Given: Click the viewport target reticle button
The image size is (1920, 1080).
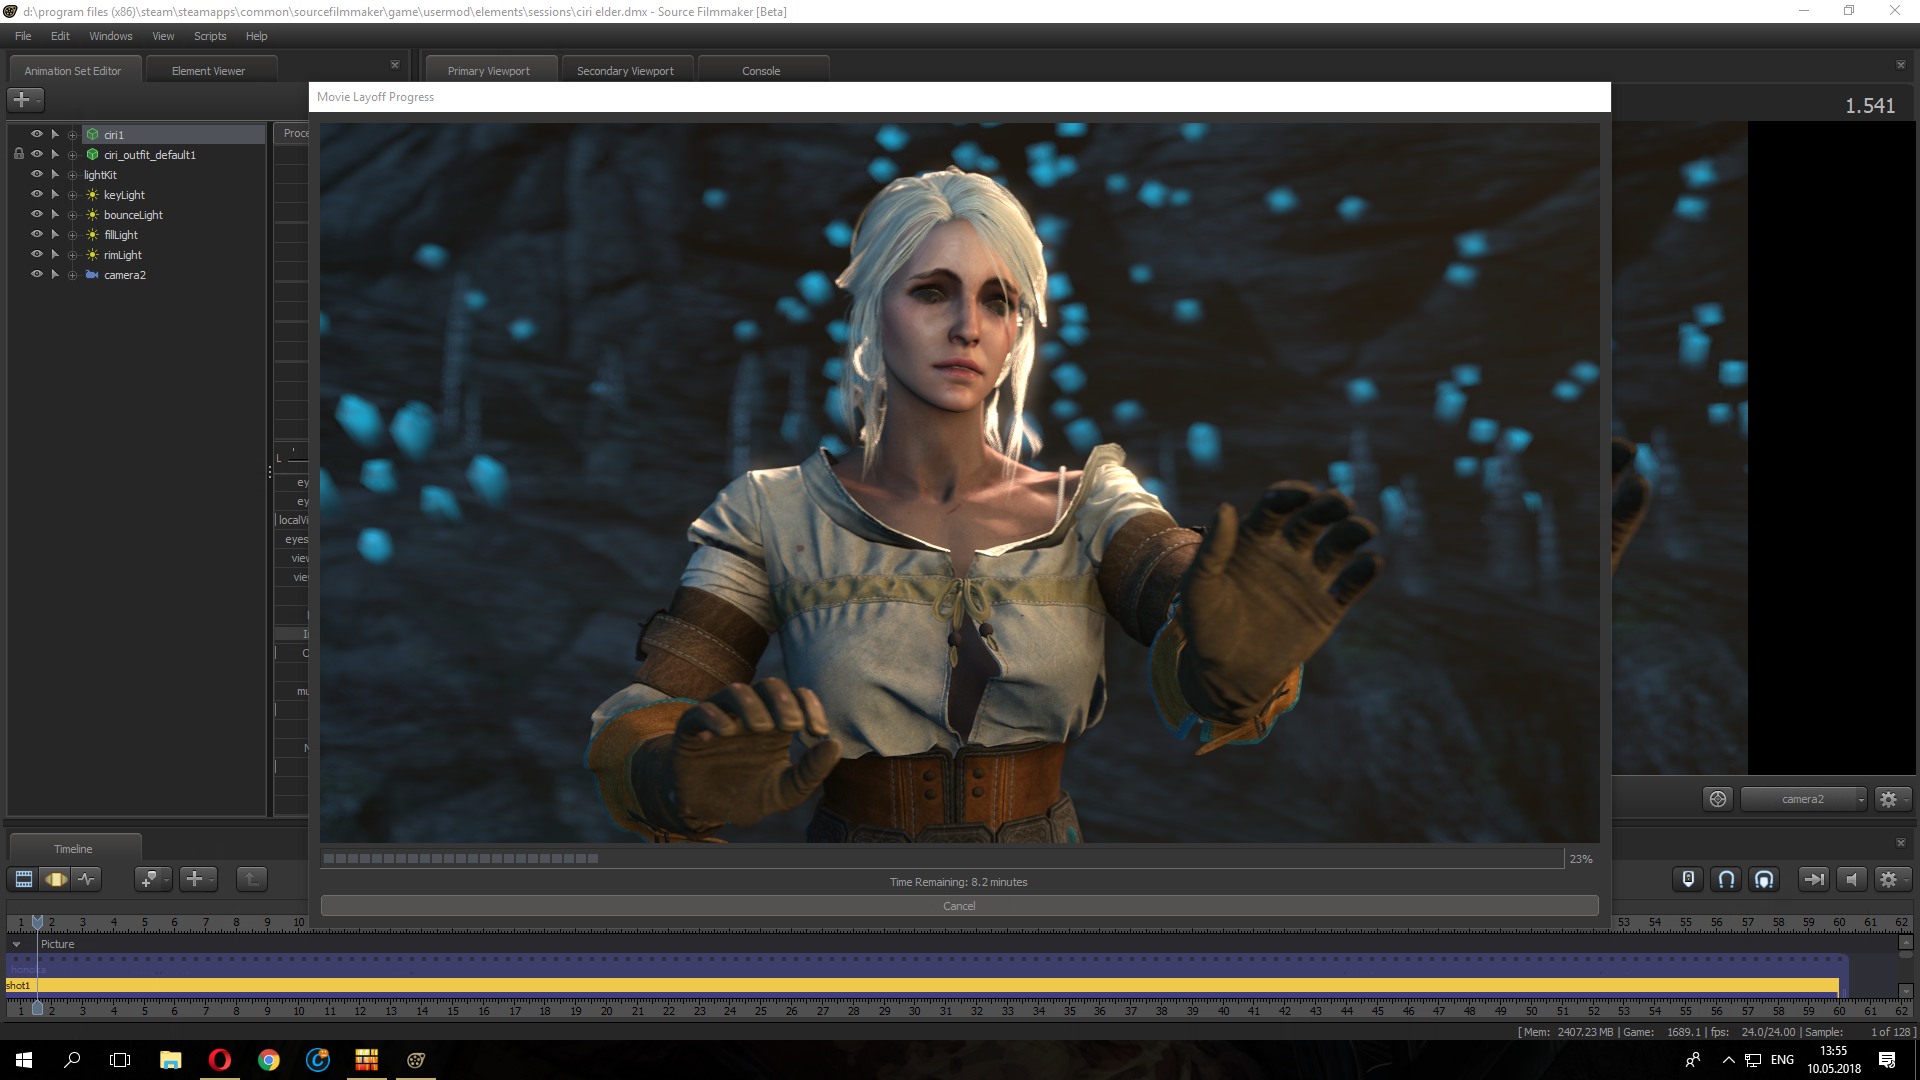Looking at the screenshot, I should click(1718, 799).
